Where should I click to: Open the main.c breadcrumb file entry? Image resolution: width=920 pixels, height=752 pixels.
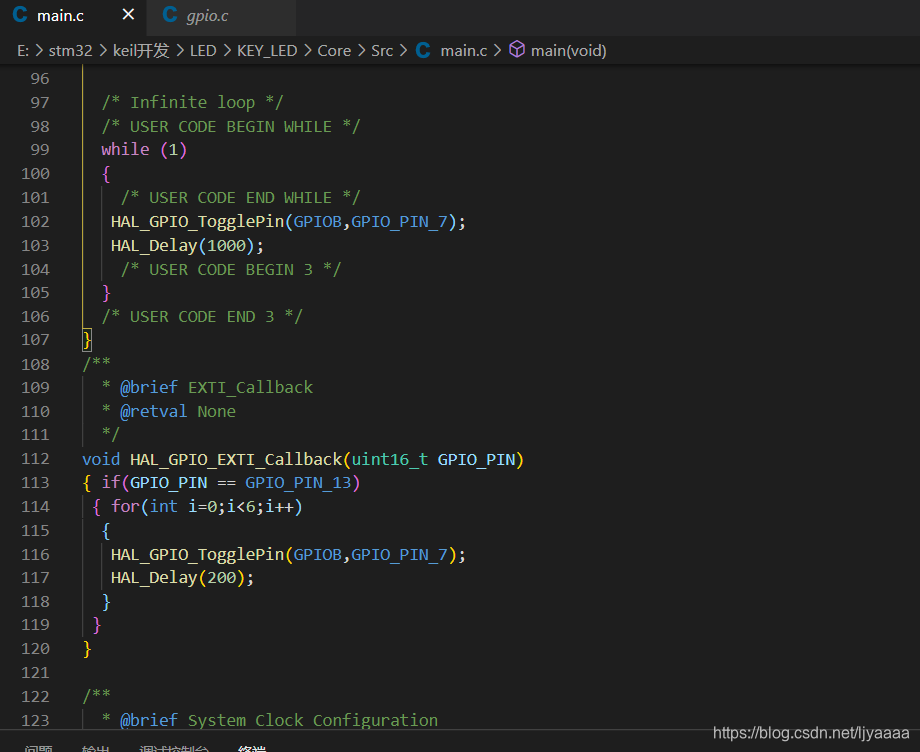(464, 51)
